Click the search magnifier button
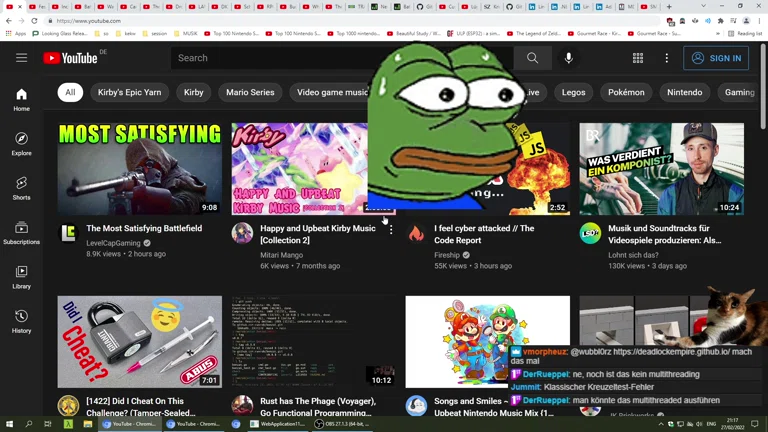This screenshot has width=768, height=432. click(x=532, y=58)
